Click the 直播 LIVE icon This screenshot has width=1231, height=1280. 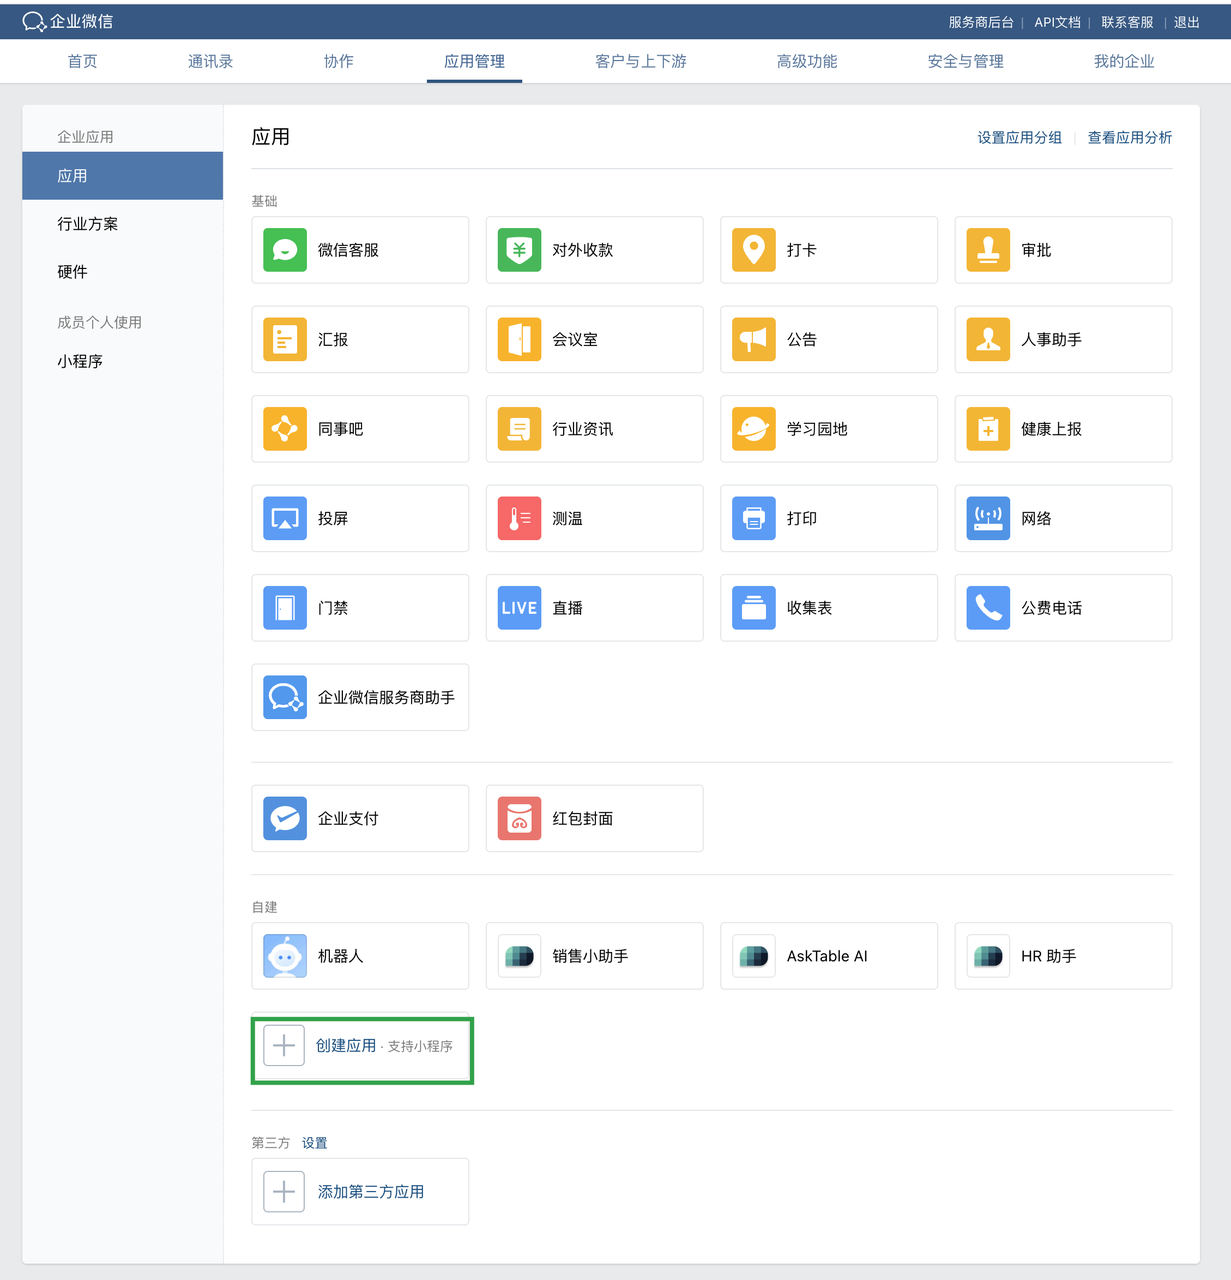[x=519, y=608]
